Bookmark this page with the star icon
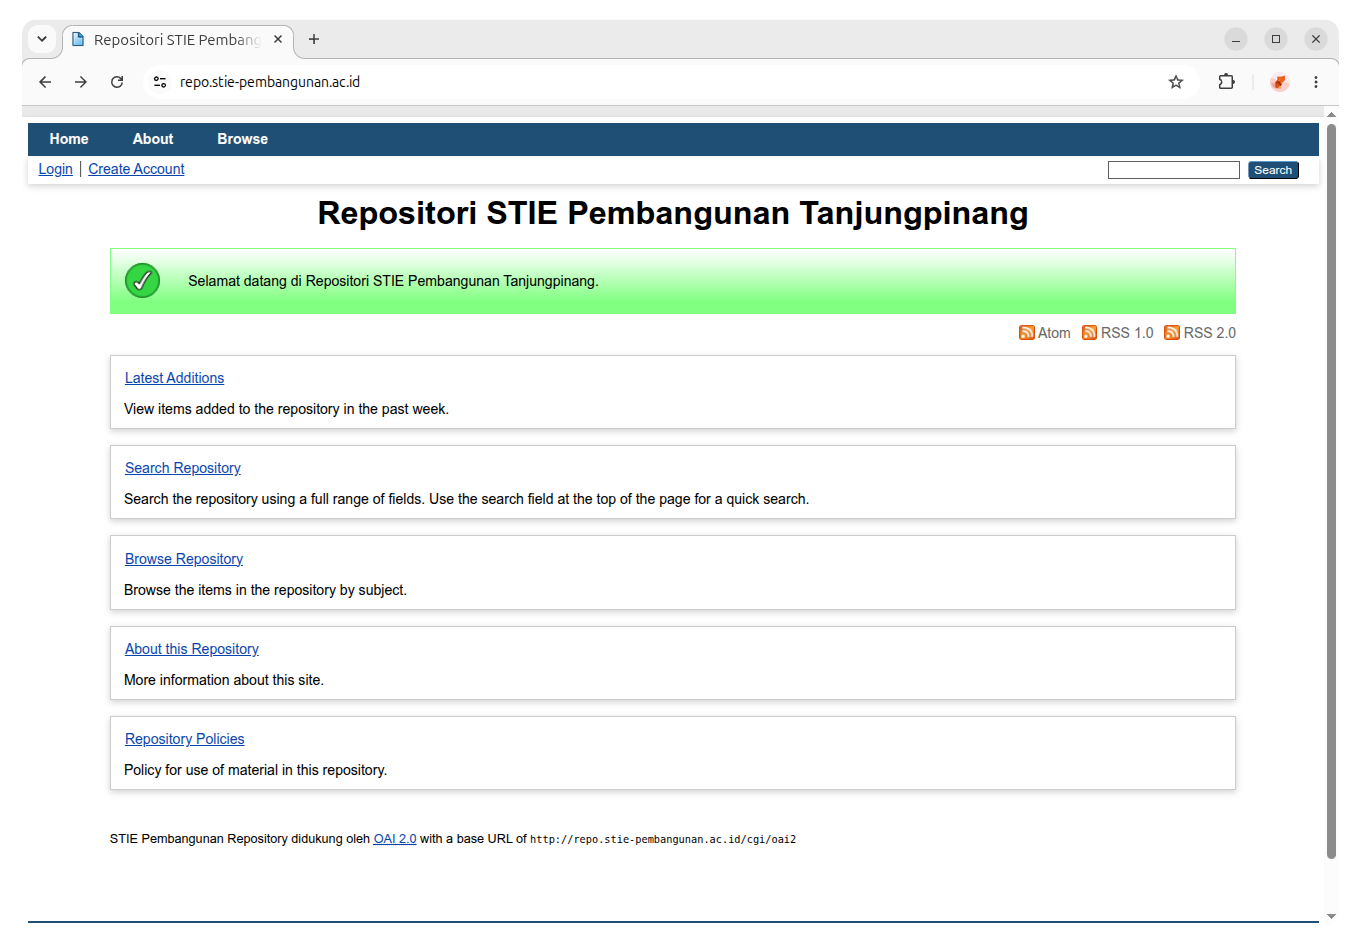Viewport: 1361px width, 951px height. click(x=1176, y=82)
